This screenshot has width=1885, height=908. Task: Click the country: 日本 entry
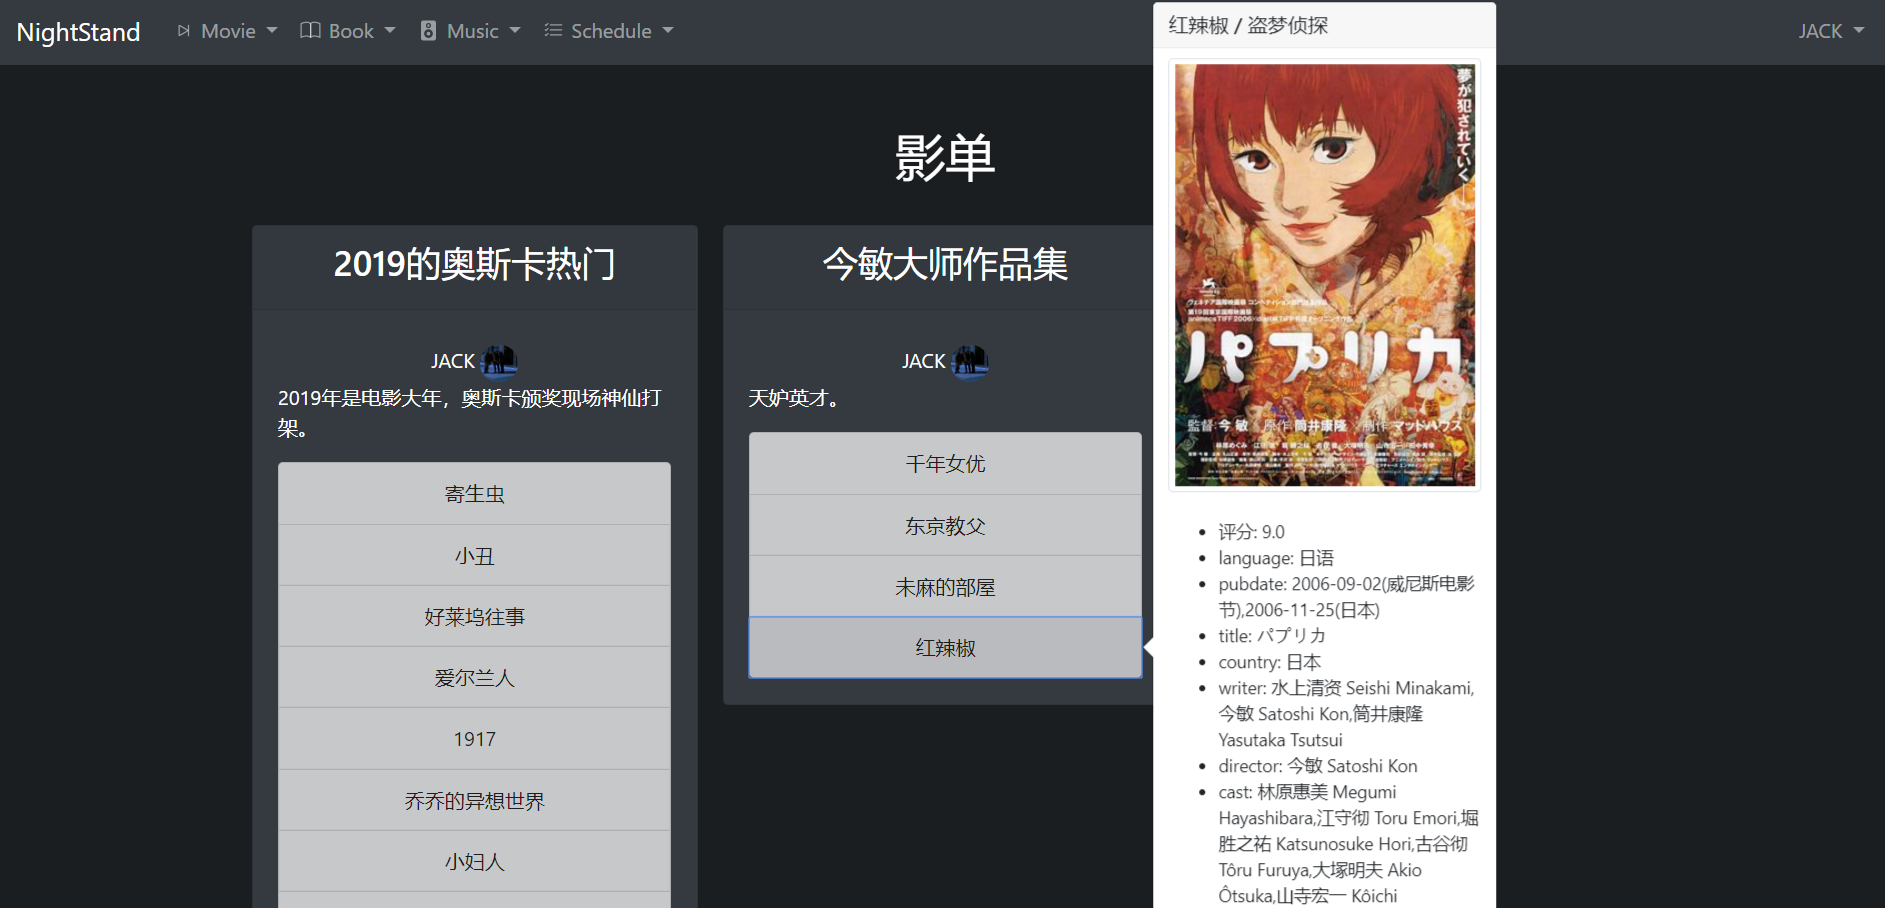[1270, 662]
